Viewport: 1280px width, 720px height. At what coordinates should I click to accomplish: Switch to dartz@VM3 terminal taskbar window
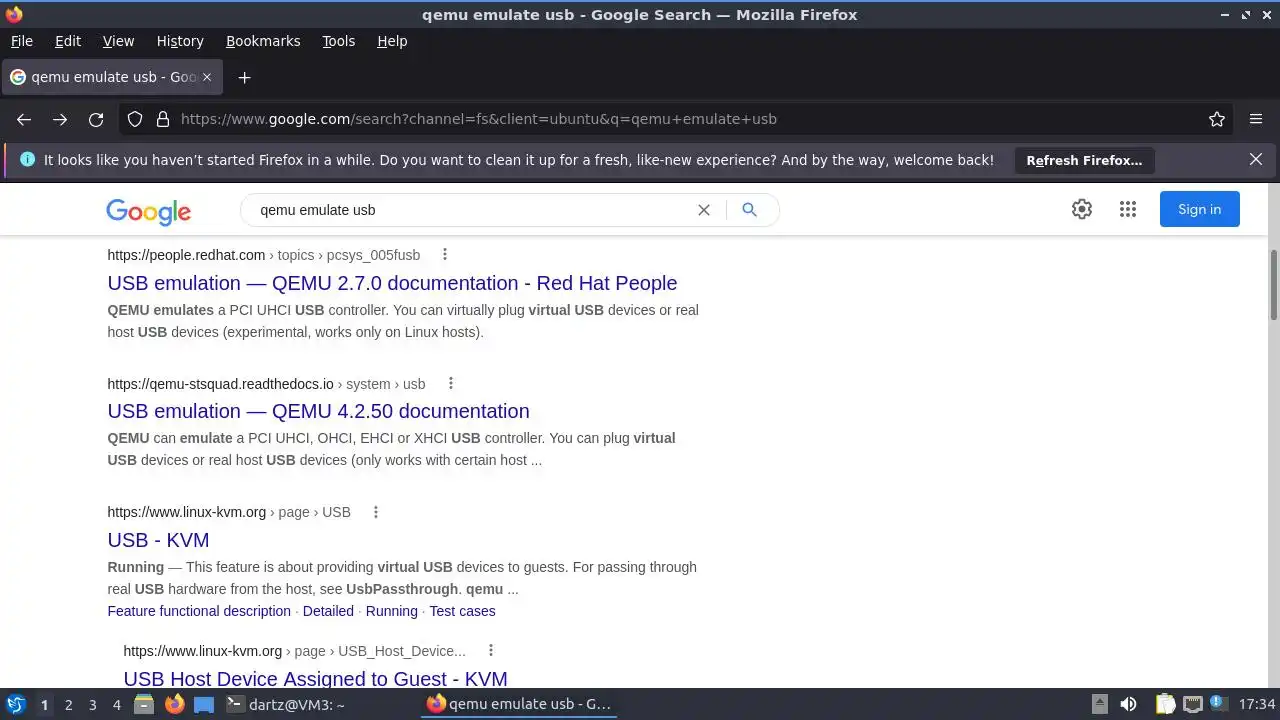point(320,704)
